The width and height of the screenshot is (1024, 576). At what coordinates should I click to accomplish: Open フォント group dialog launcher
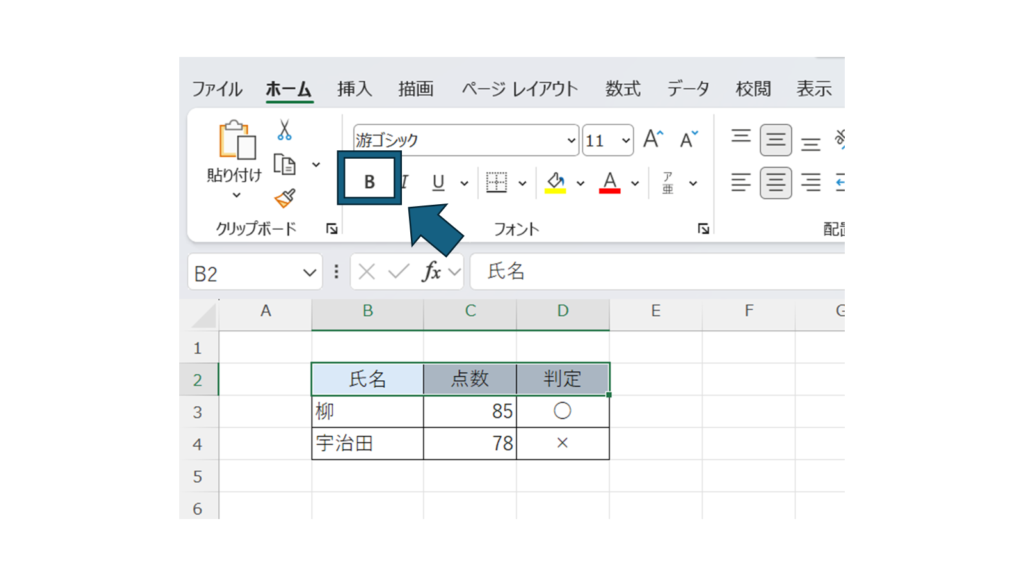tap(703, 229)
